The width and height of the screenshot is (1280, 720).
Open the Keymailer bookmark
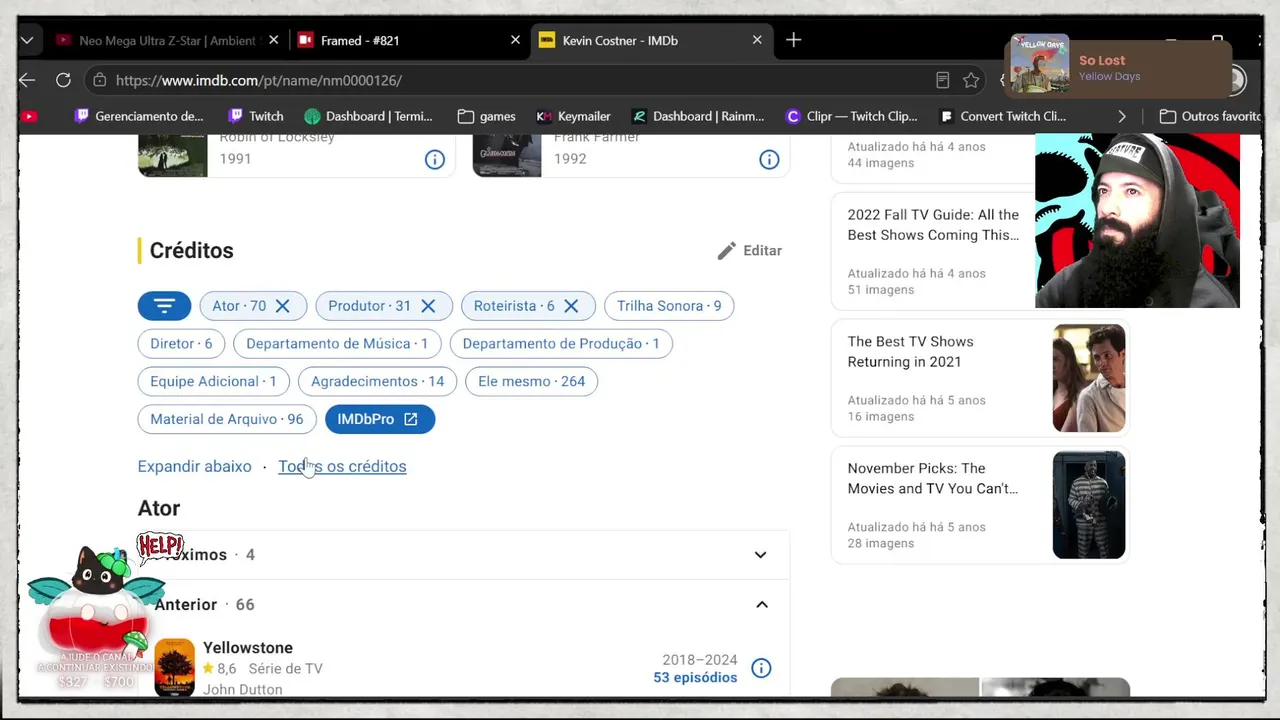click(x=573, y=116)
